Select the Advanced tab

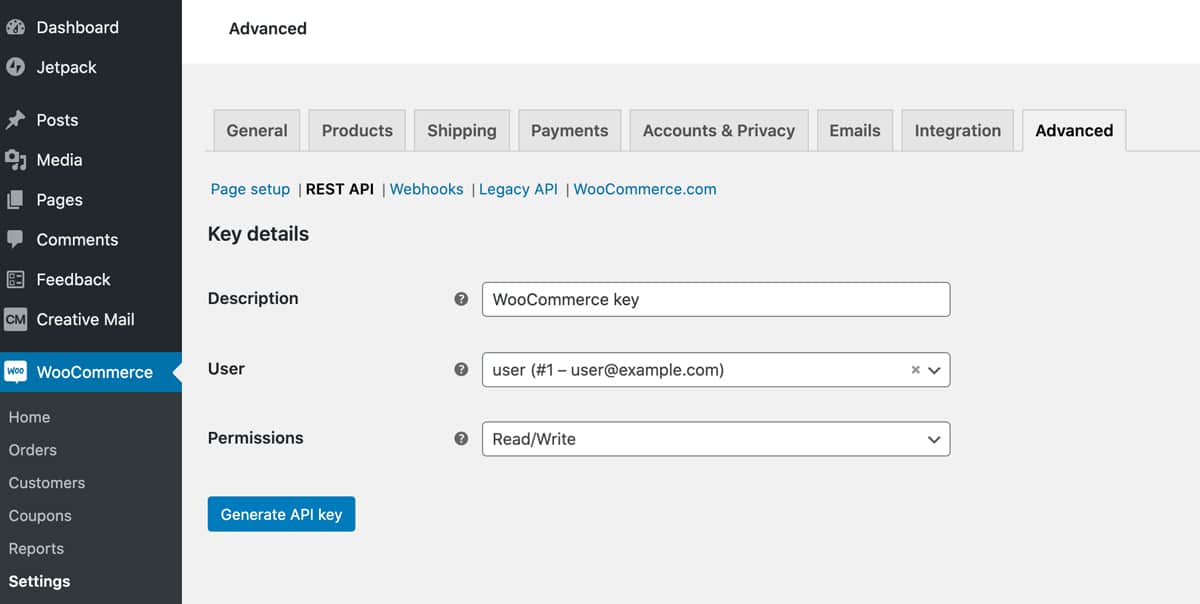pyautogui.click(x=1075, y=131)
